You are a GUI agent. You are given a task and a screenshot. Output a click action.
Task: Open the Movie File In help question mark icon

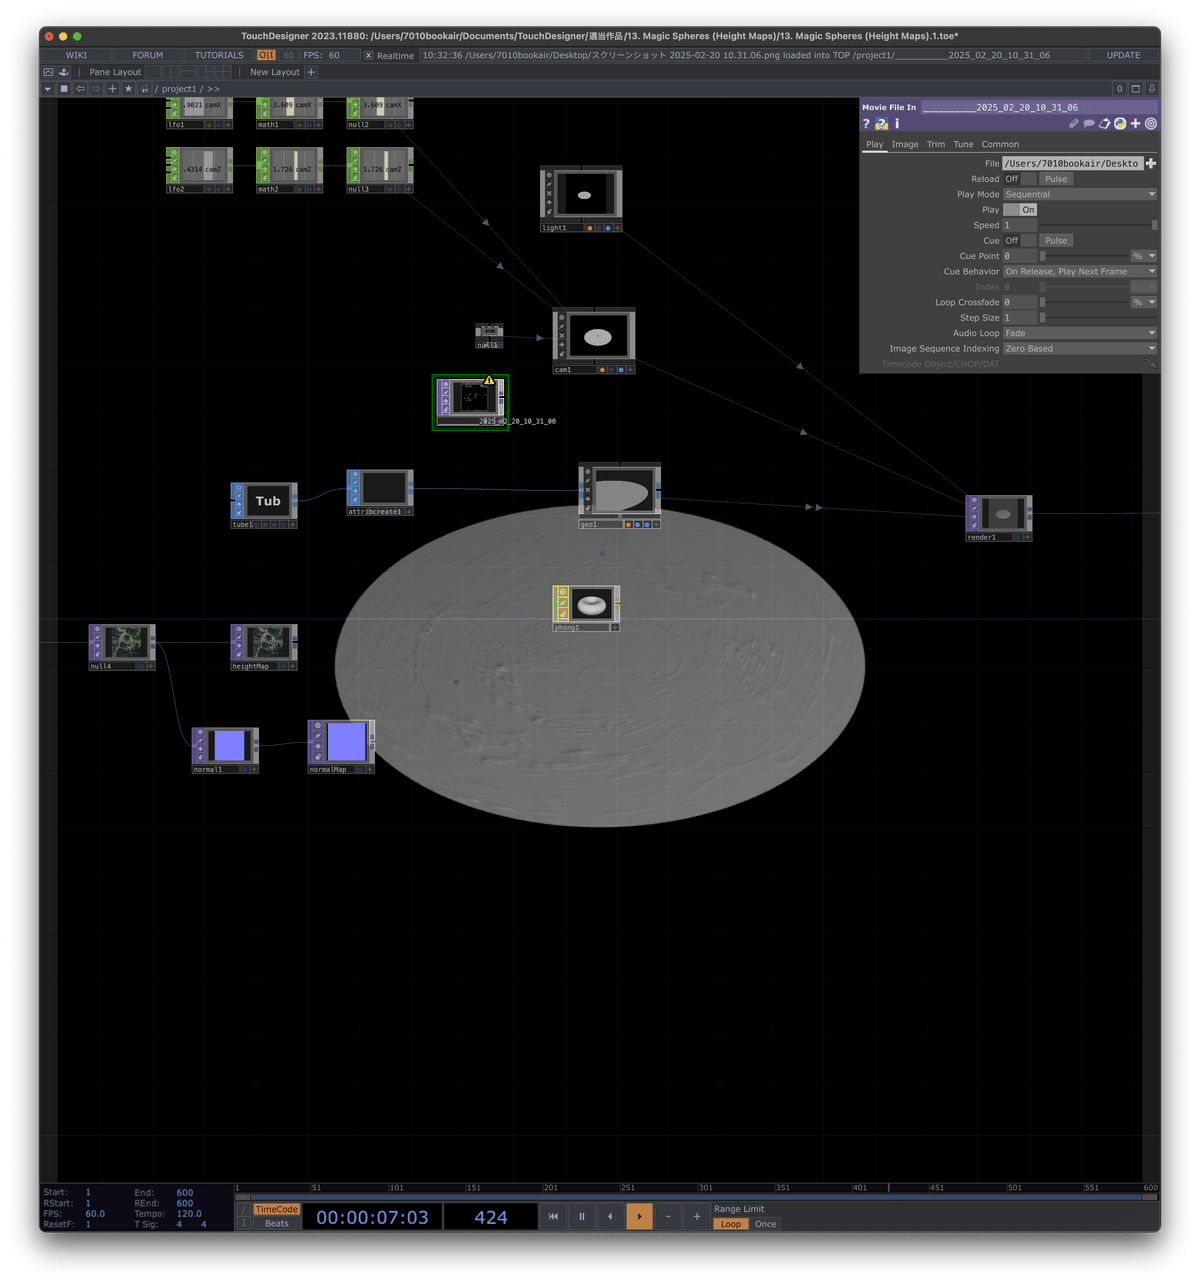866,123
